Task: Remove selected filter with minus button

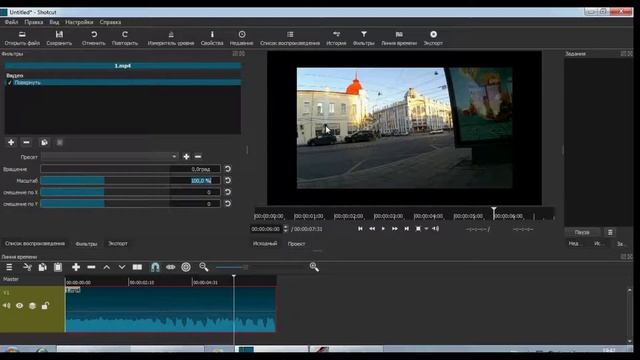Action: pyautogui.click(x=27, y=142)
